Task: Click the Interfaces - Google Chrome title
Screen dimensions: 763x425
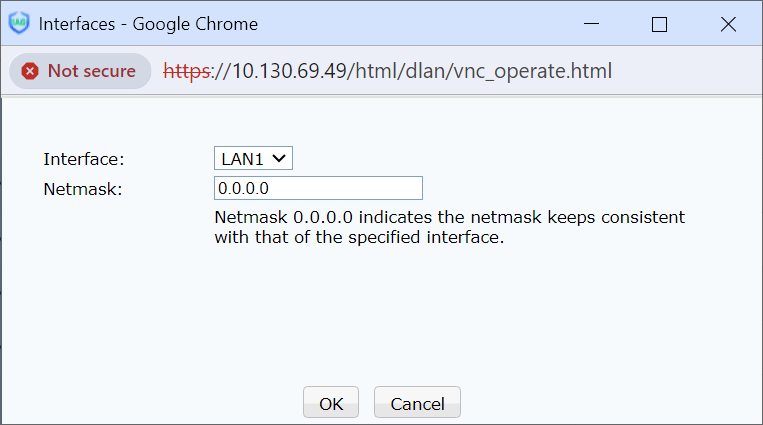Action: coord(148,24)
